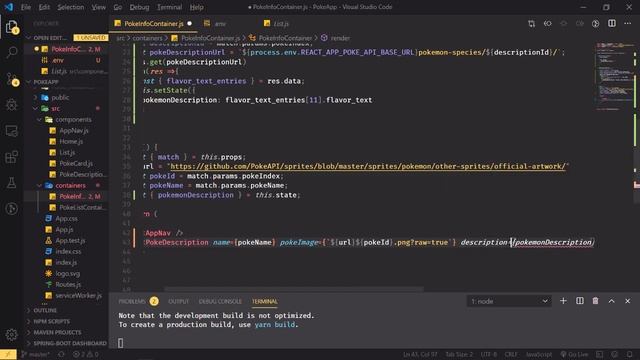The height and width of the screenshot is (360, 640).
Task: Click feedback smiley in status bar
Action: (x=615, y=354)
